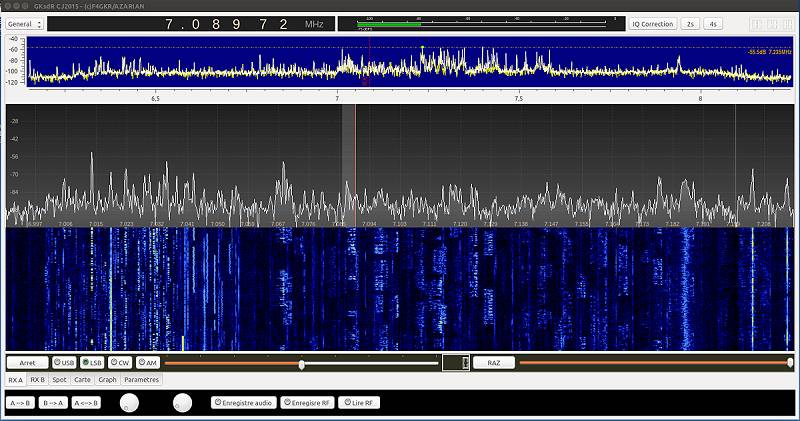The image size is (800, 421).
Task: Switch to the RX B tab
Action: coord(38,380)
